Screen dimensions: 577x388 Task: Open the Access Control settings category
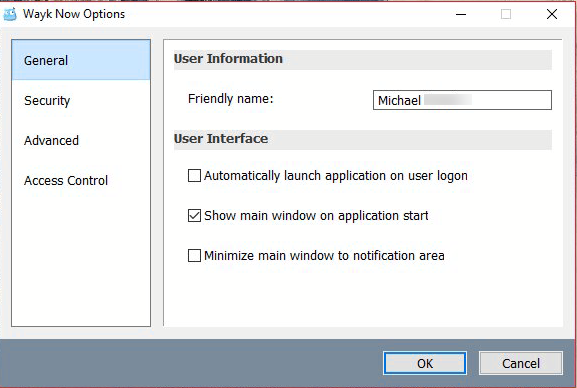[x=81, y=180]
